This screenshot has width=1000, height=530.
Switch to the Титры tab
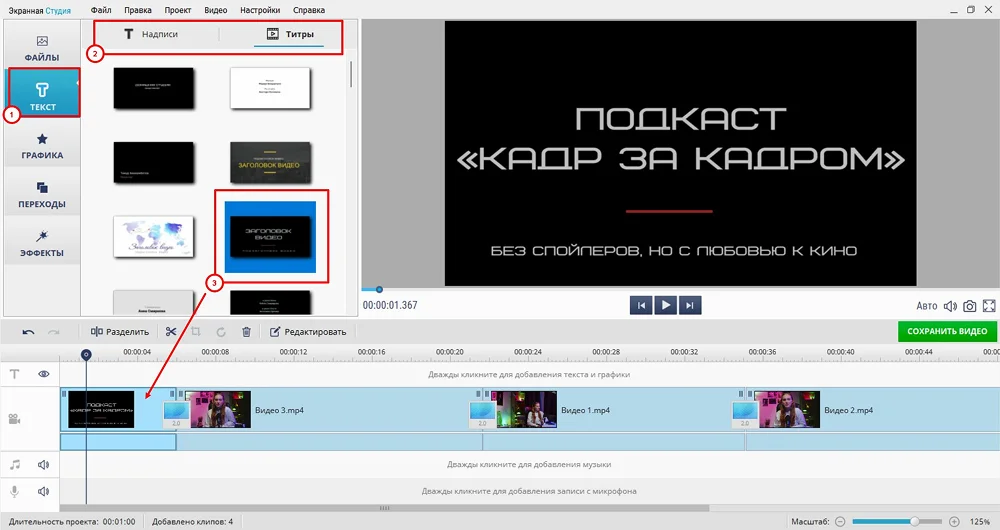pos(290,34)
